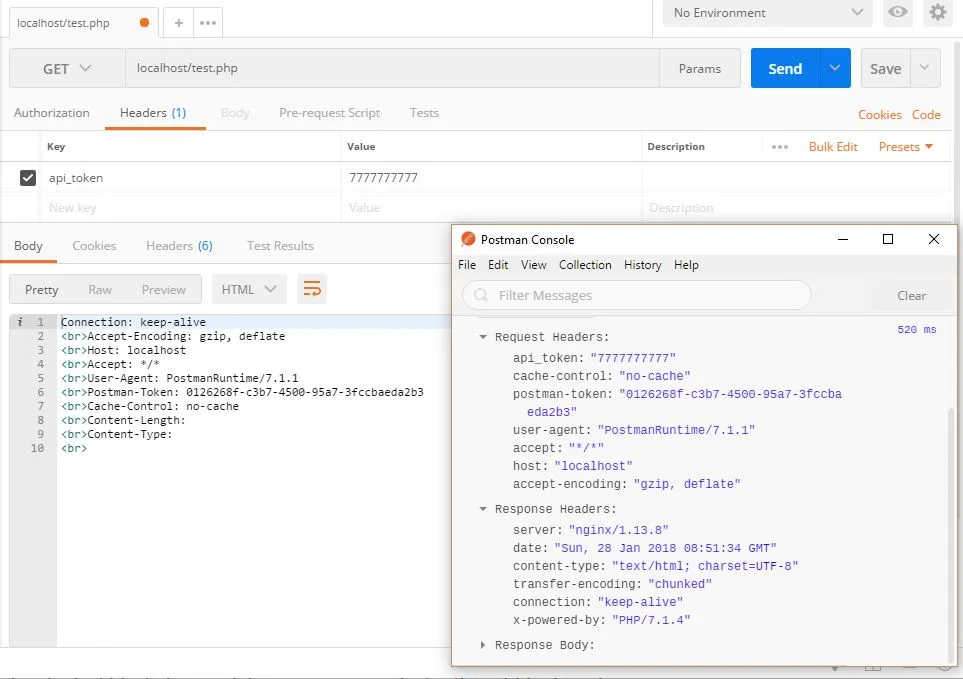Click the Params button
This screenshot has width=963, height=679.
[700, 68]
